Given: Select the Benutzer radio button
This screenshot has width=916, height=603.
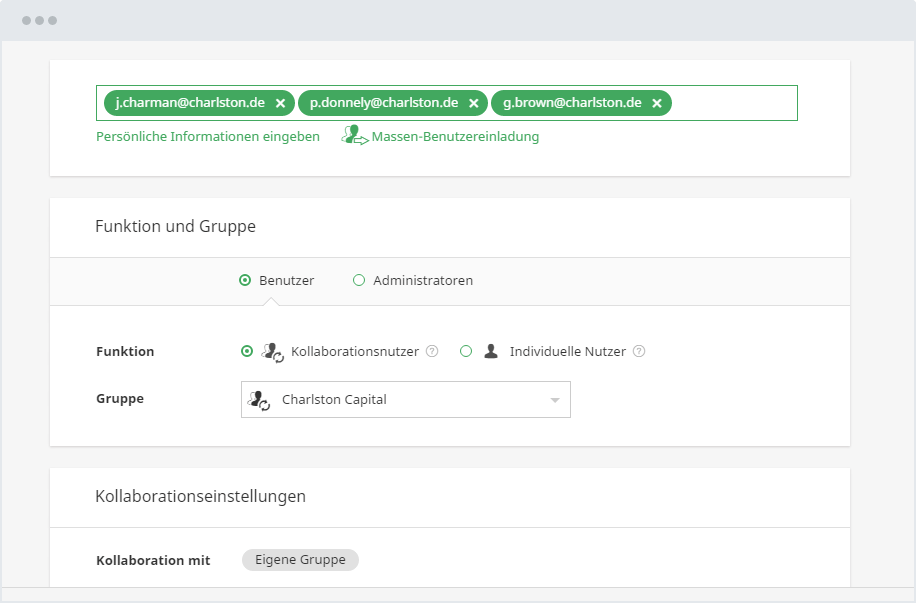Looking at the screenshot, I should 245,280.
